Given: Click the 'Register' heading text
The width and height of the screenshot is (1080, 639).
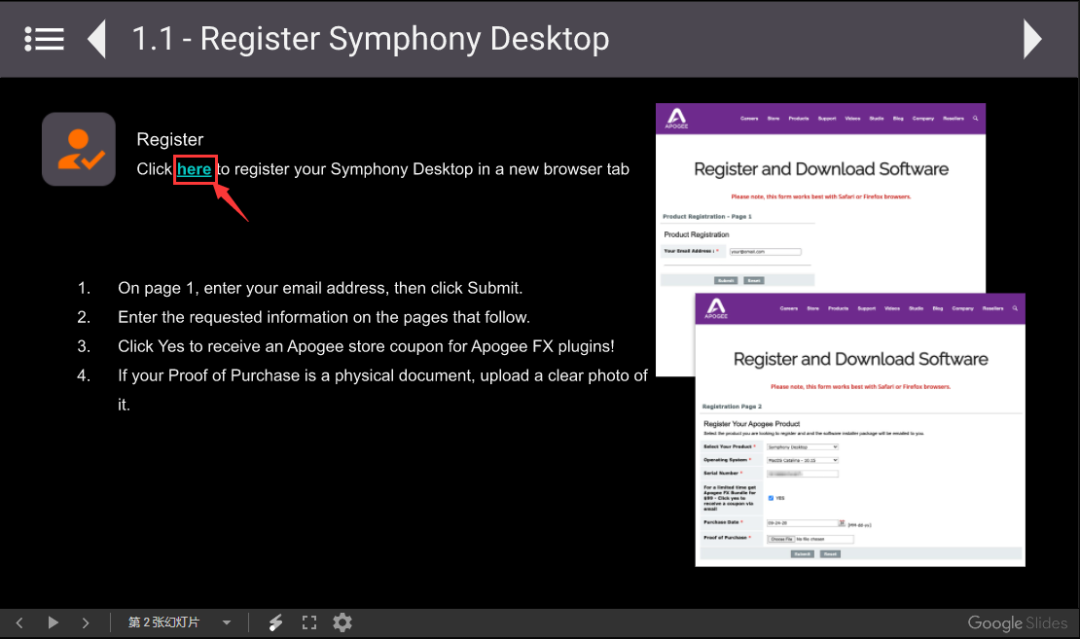Looking at the screenshot, I should click(x=170, y=139).
